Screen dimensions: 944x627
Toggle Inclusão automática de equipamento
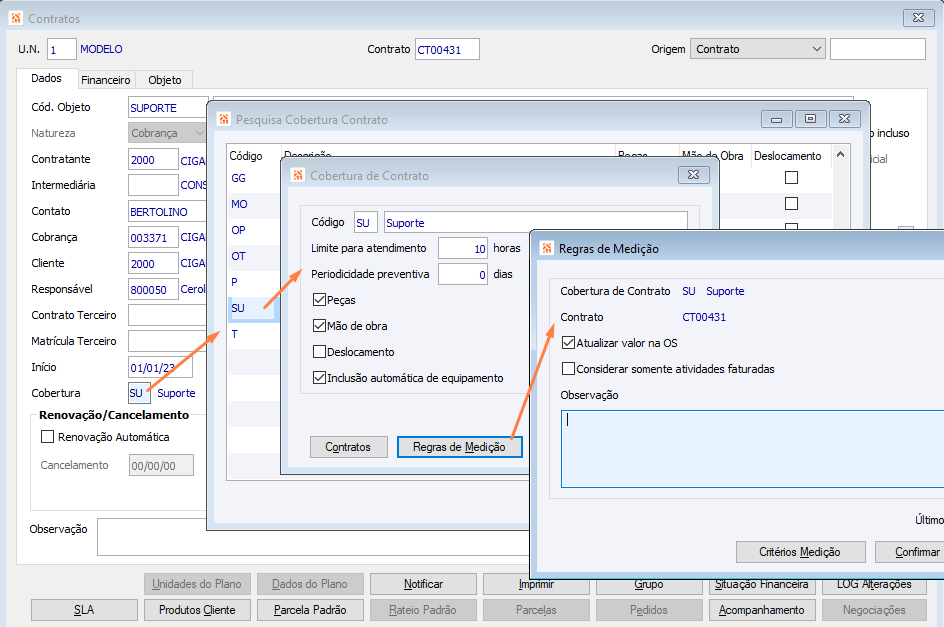click(x=320, y=378)
